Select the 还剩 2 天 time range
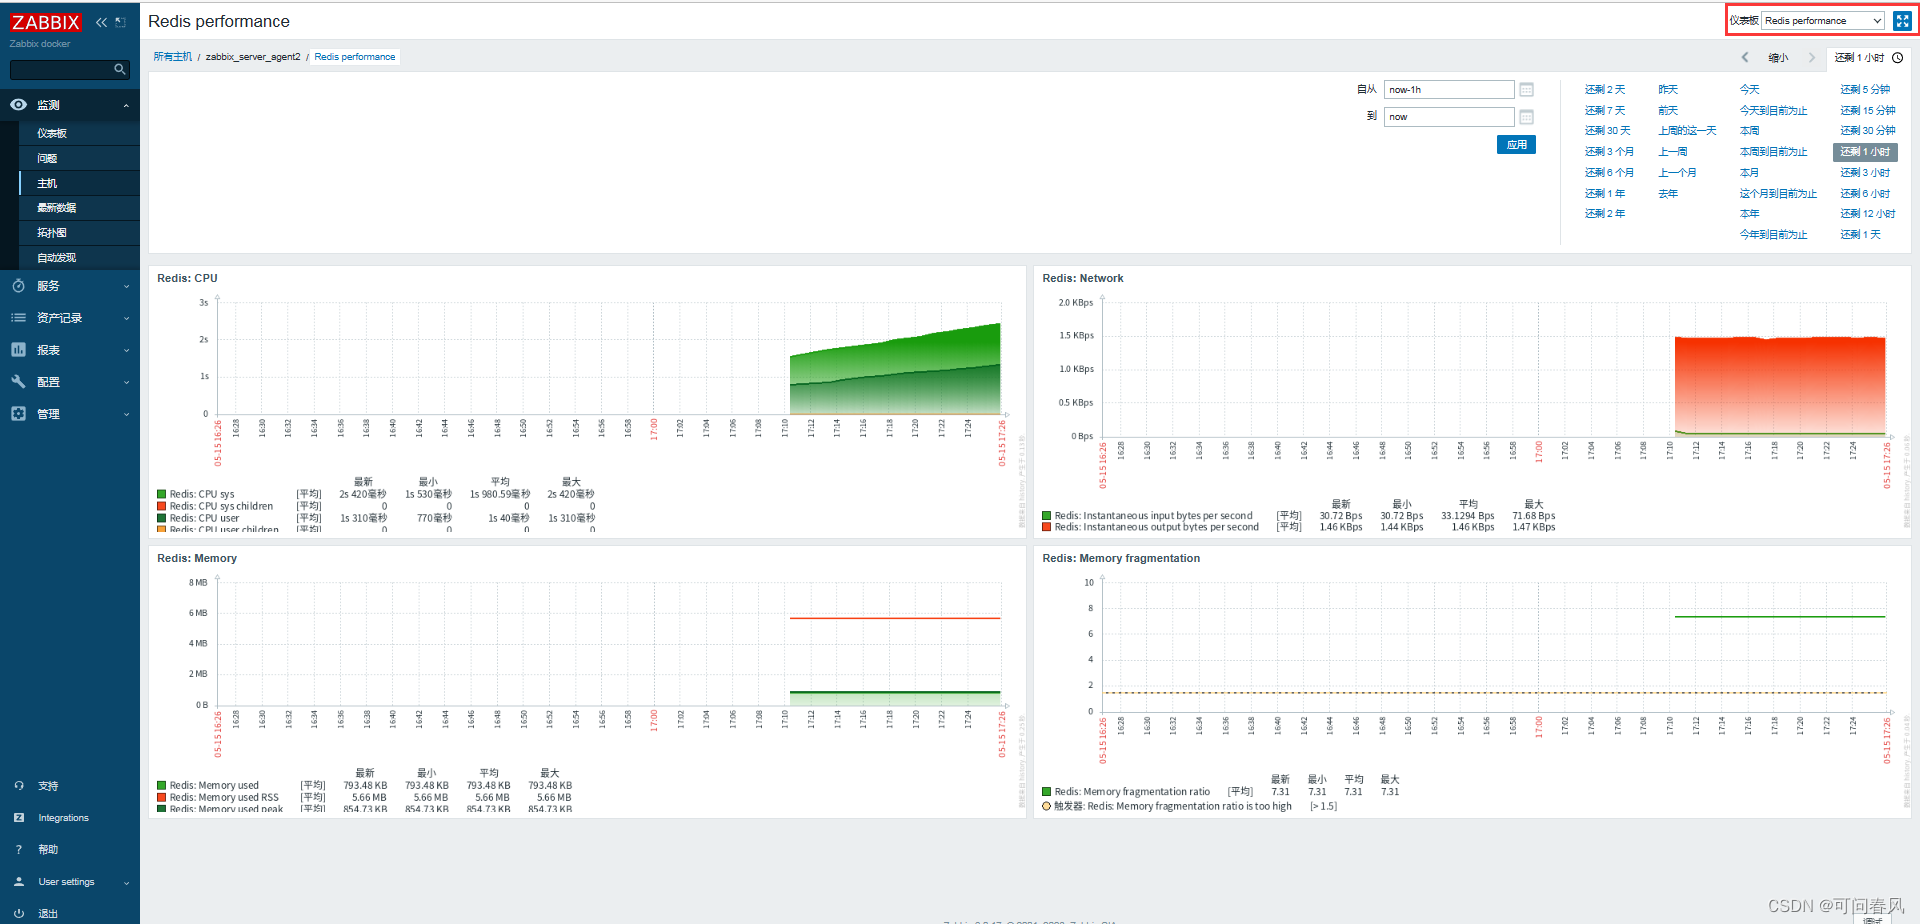 tap(1605, 90)
